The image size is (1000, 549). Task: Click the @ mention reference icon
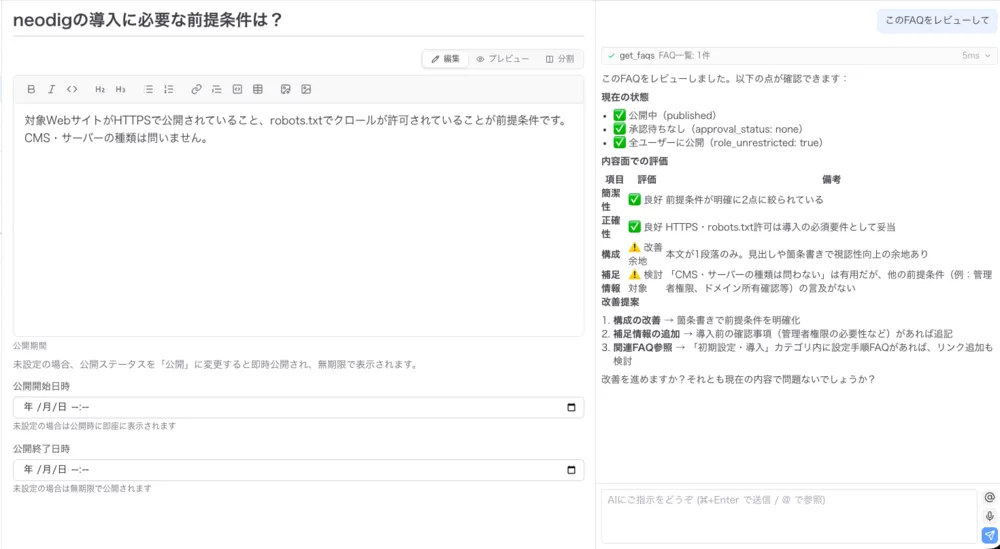989,497
